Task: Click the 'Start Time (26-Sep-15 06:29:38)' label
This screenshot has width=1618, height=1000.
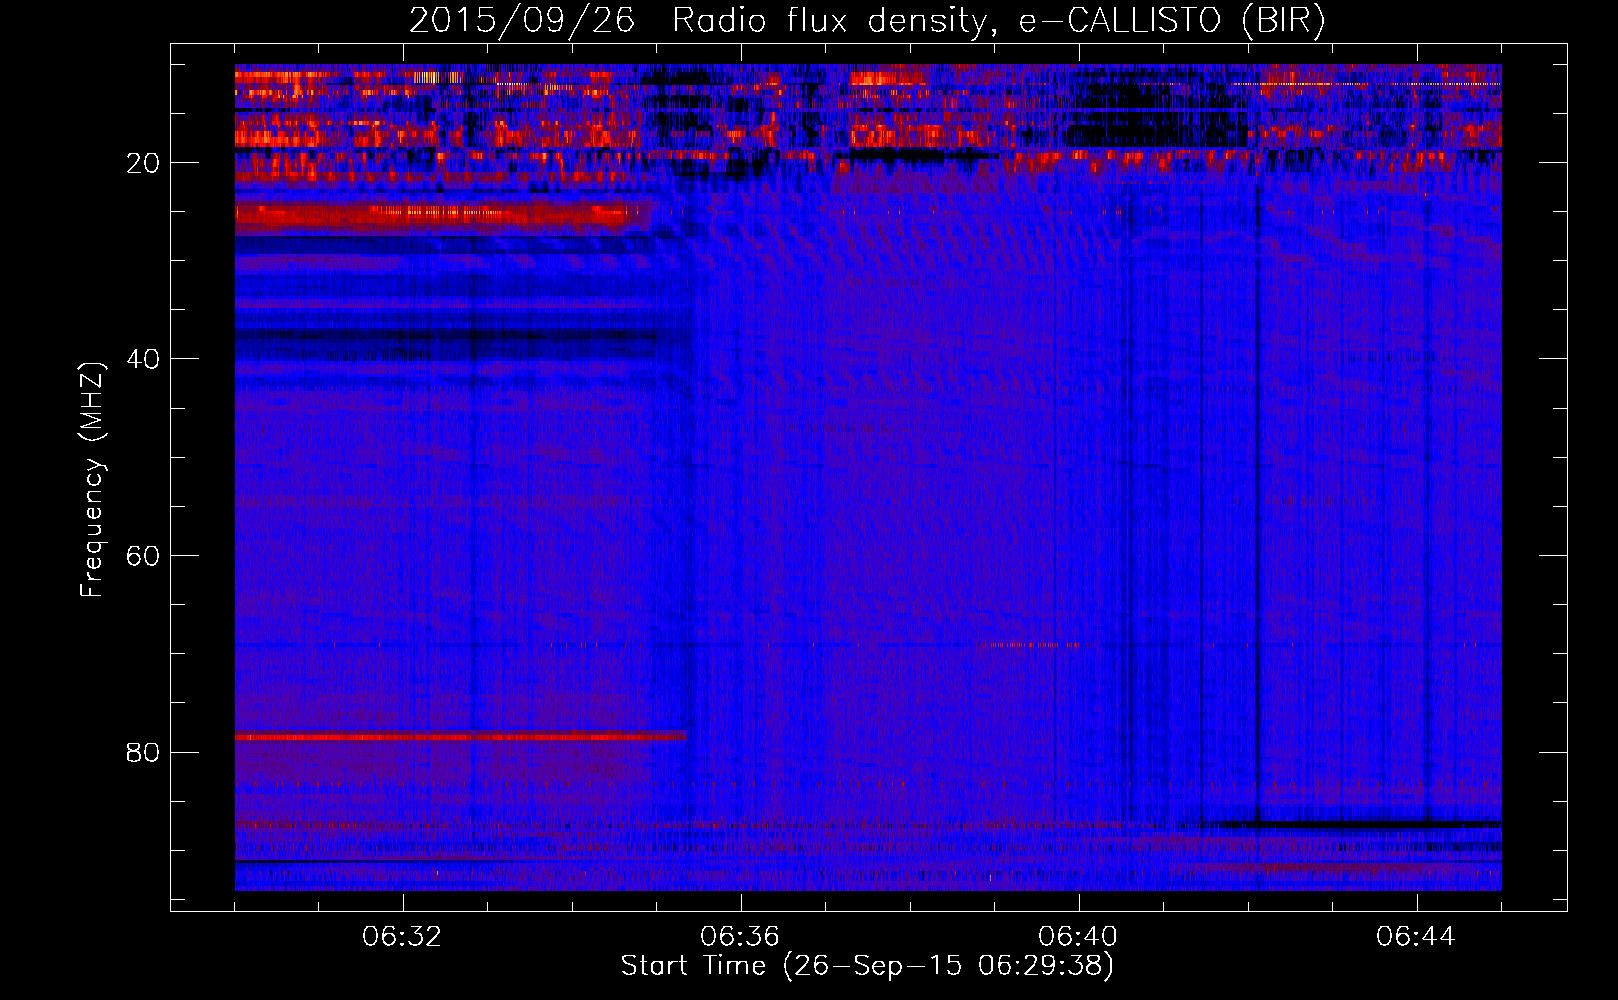Action: coord(867,966)
